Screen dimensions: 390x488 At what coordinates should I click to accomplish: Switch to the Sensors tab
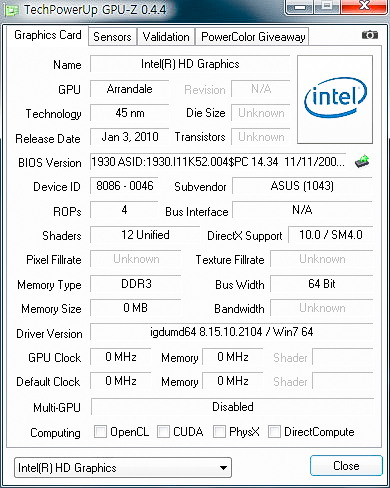tap(112, 37)
